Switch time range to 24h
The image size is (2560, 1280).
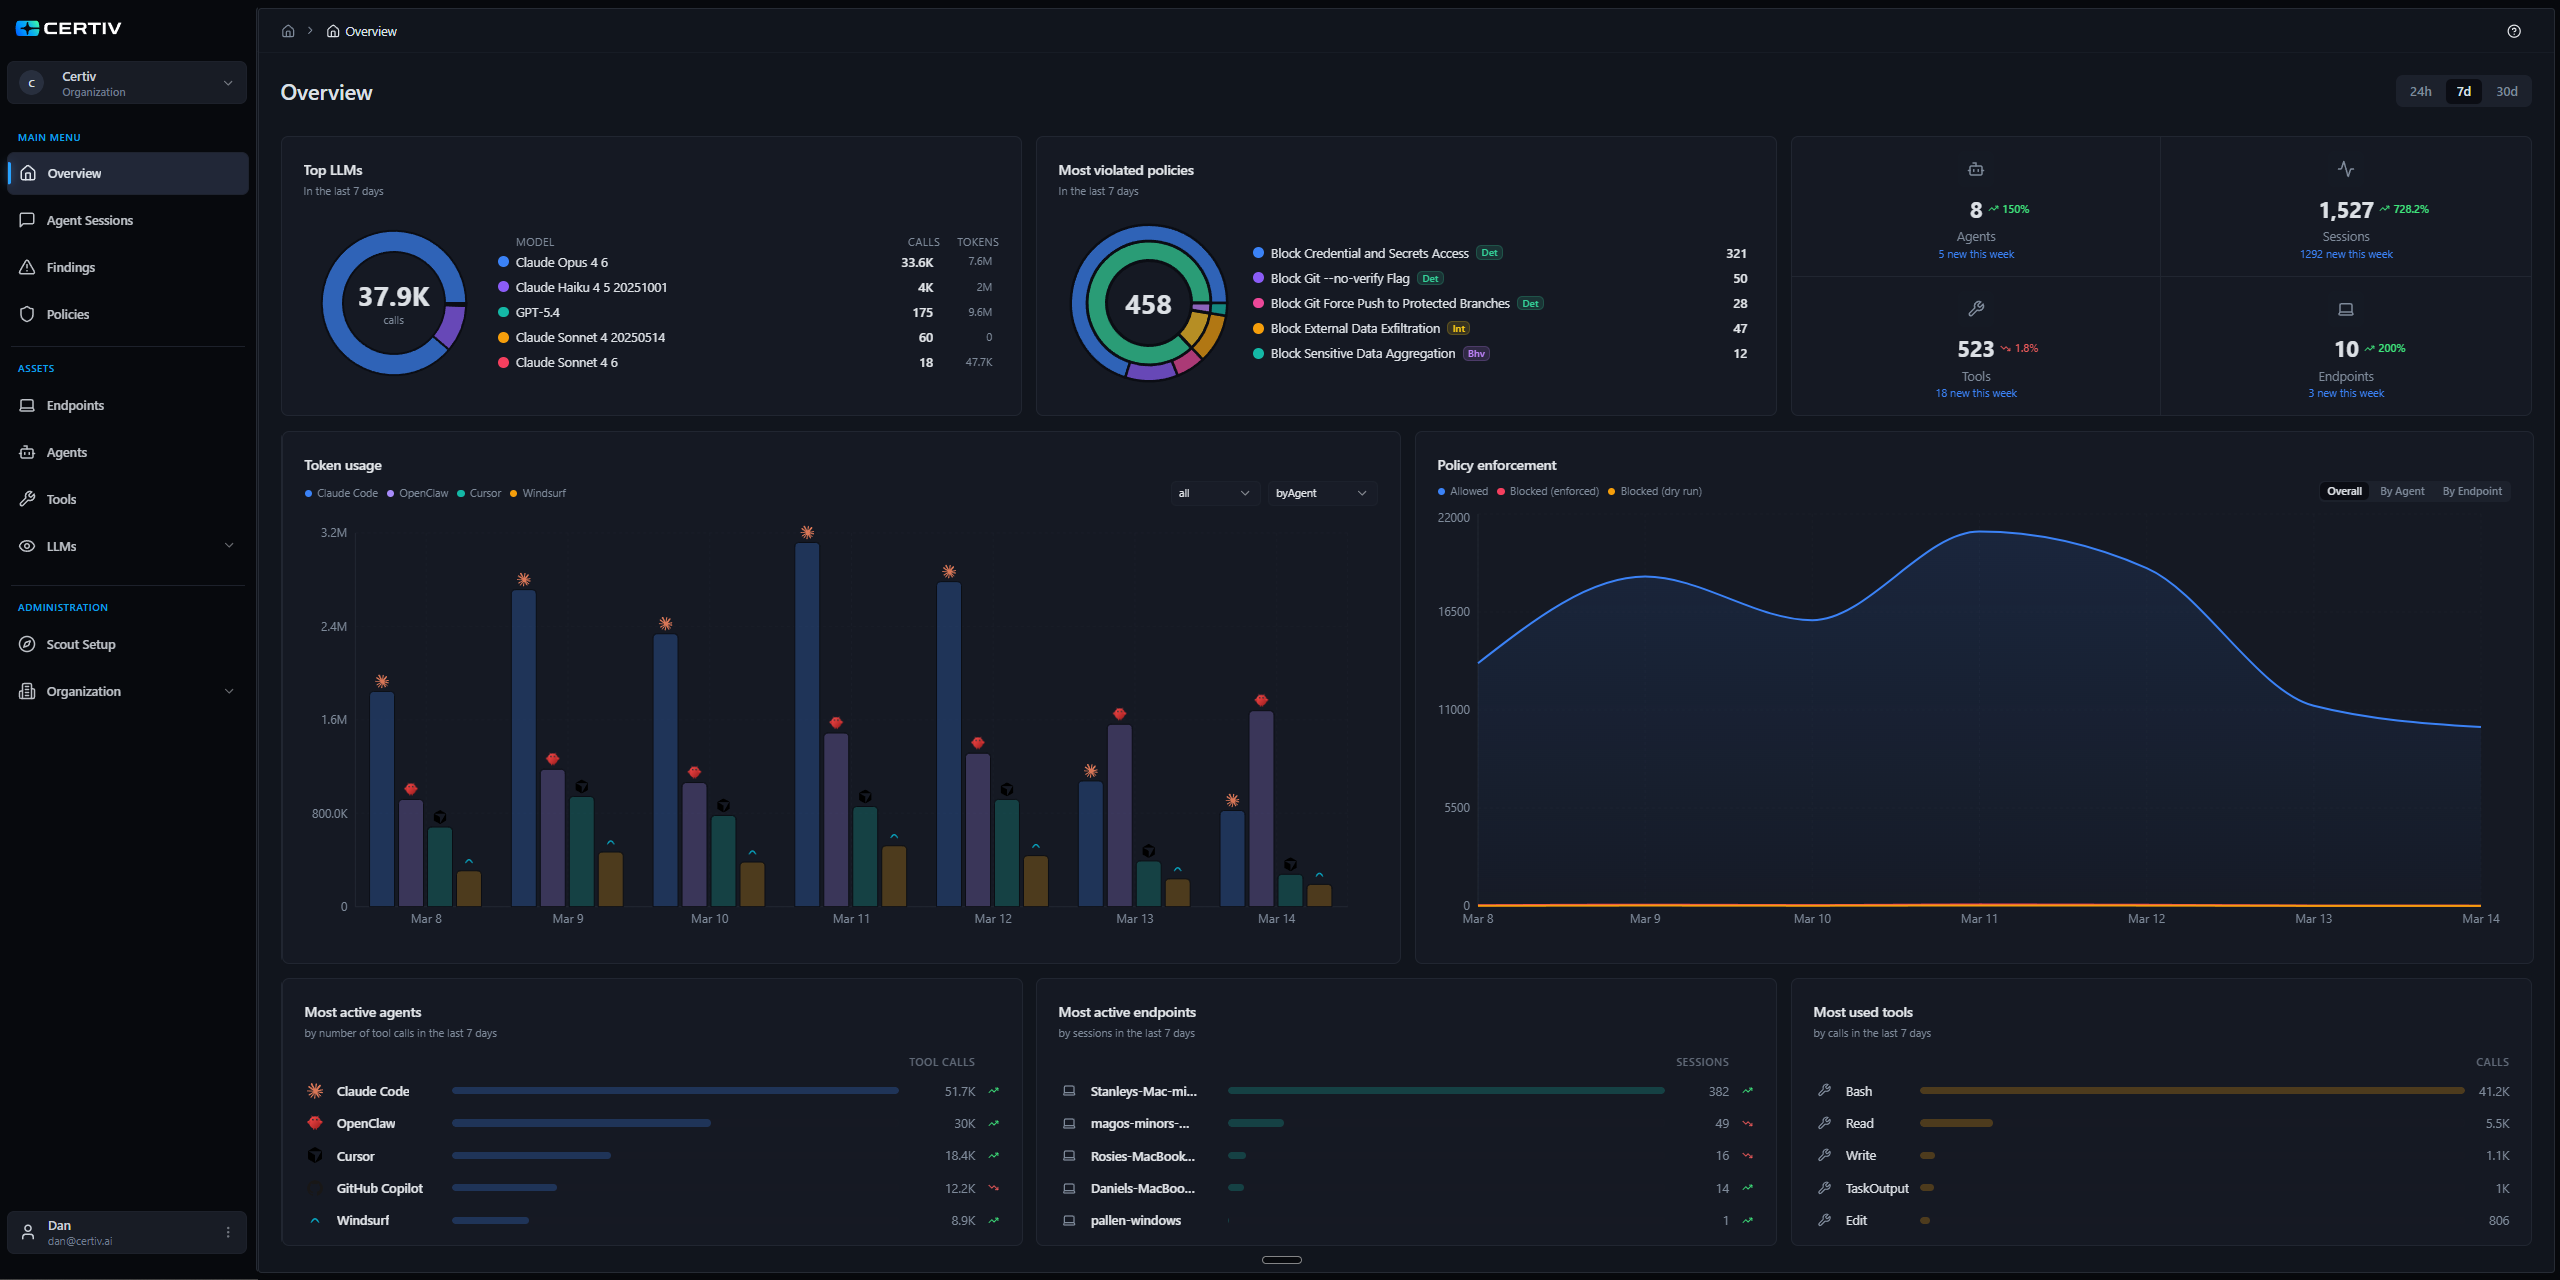coord(2419,90)
